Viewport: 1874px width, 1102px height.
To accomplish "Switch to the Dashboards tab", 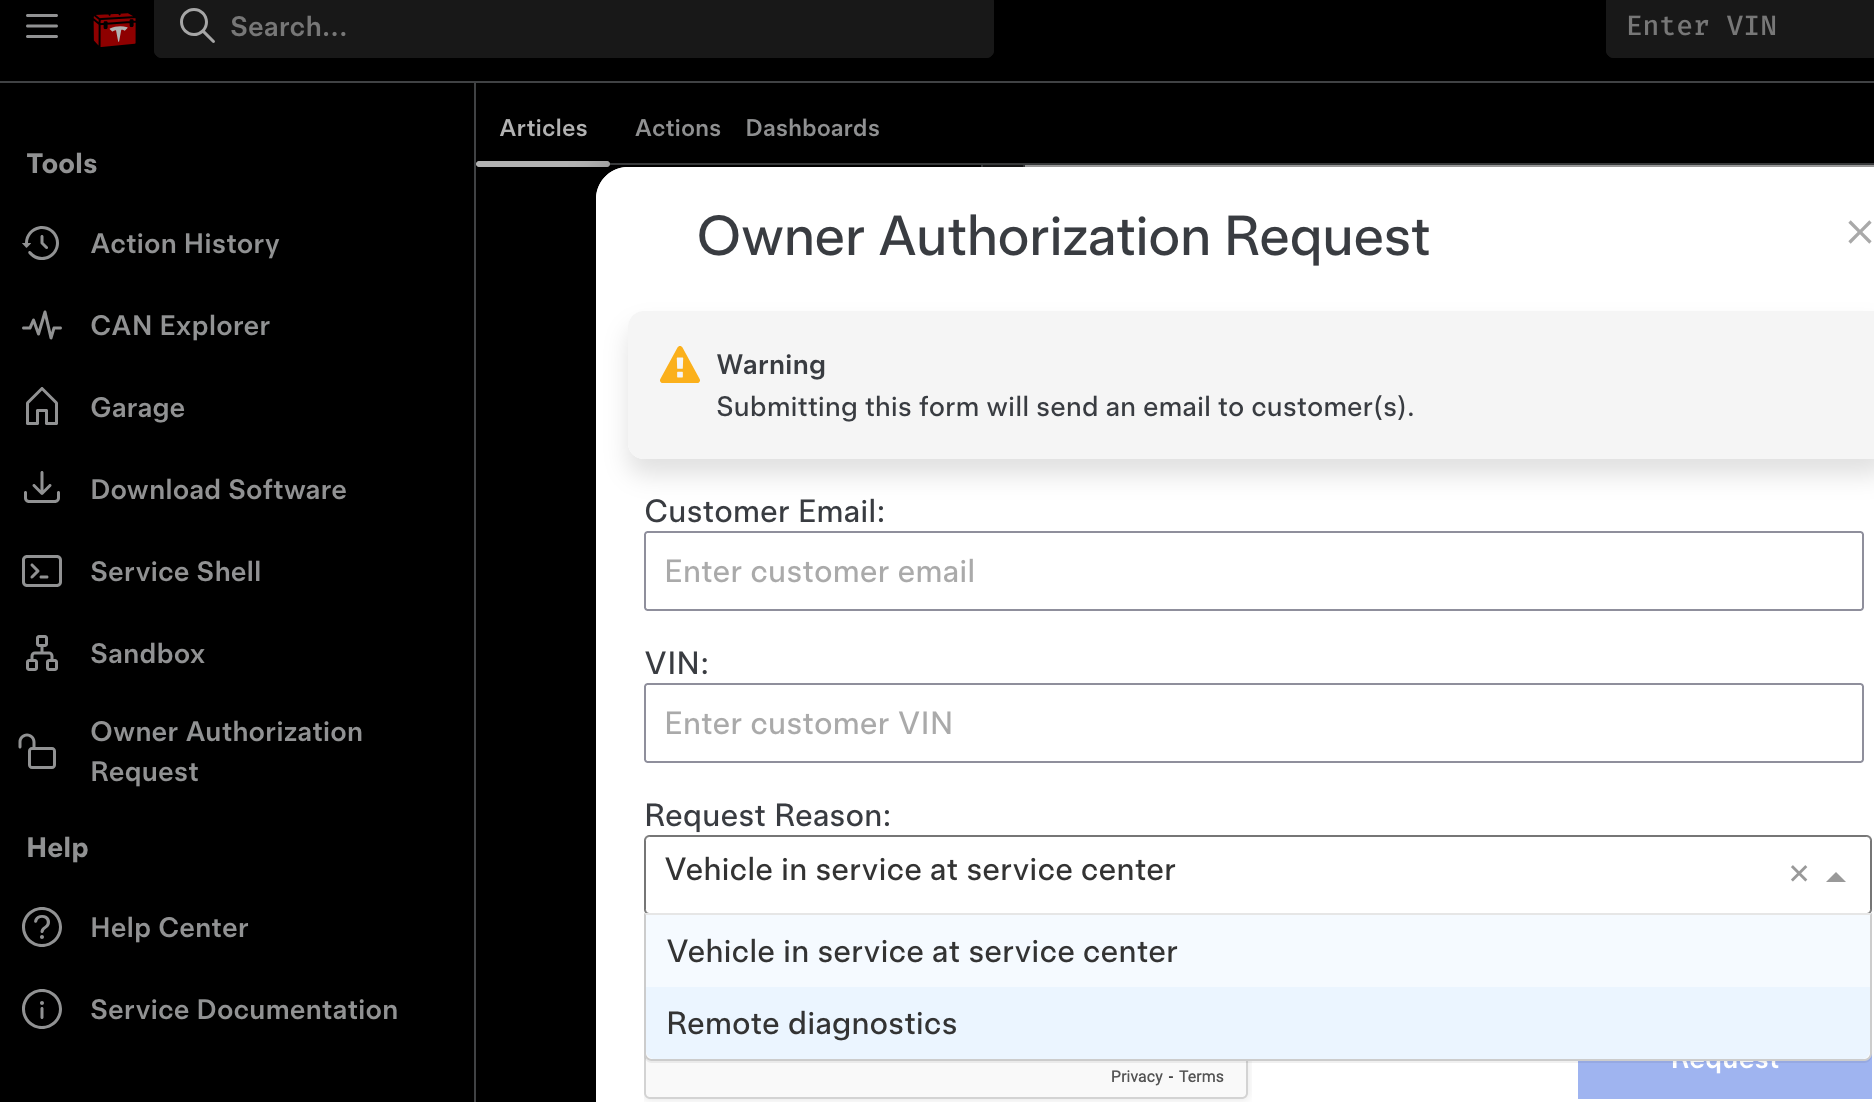I will point(812,128).
